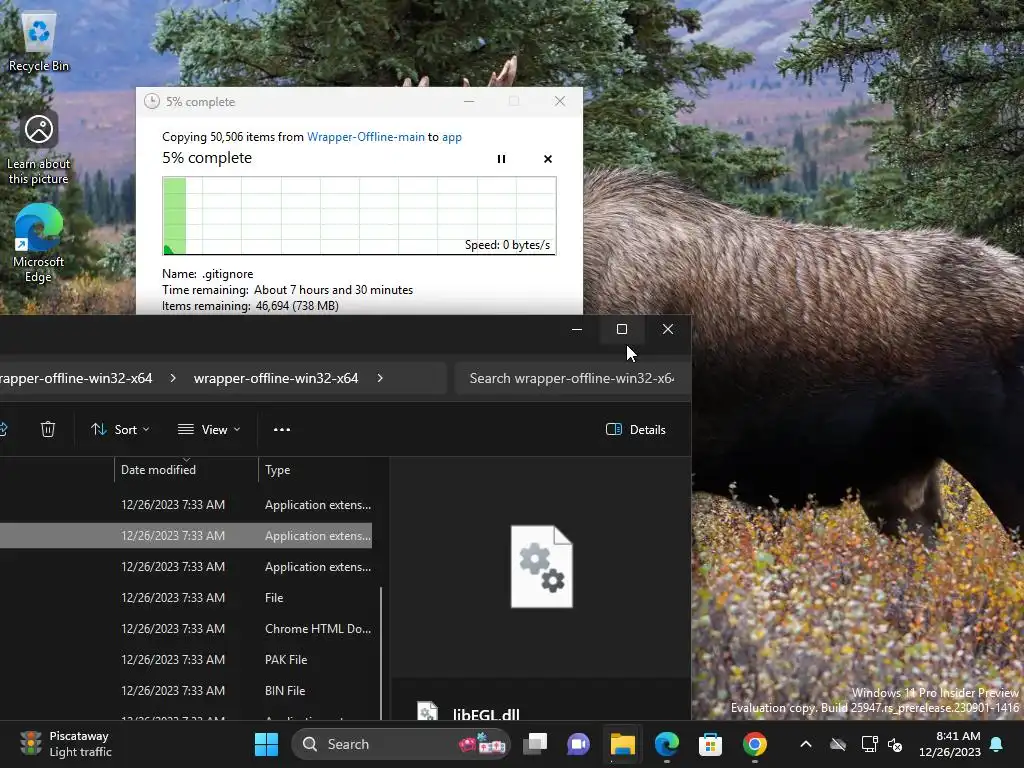Open Google Chrome from the taskbar

754,744
